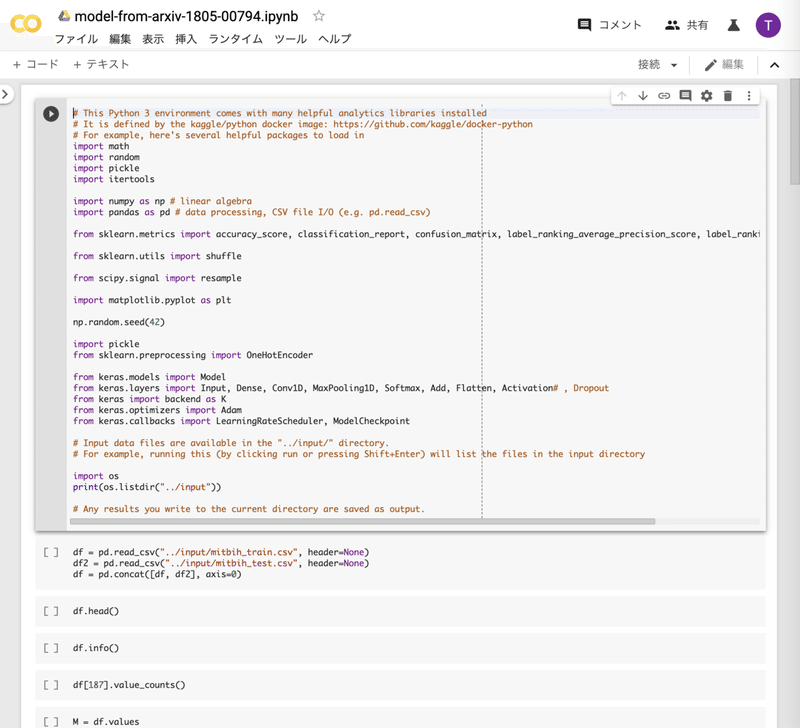Add a comment to the cell
The width and height of the screenshot is (800, 728).
click(x=685, y=95)
